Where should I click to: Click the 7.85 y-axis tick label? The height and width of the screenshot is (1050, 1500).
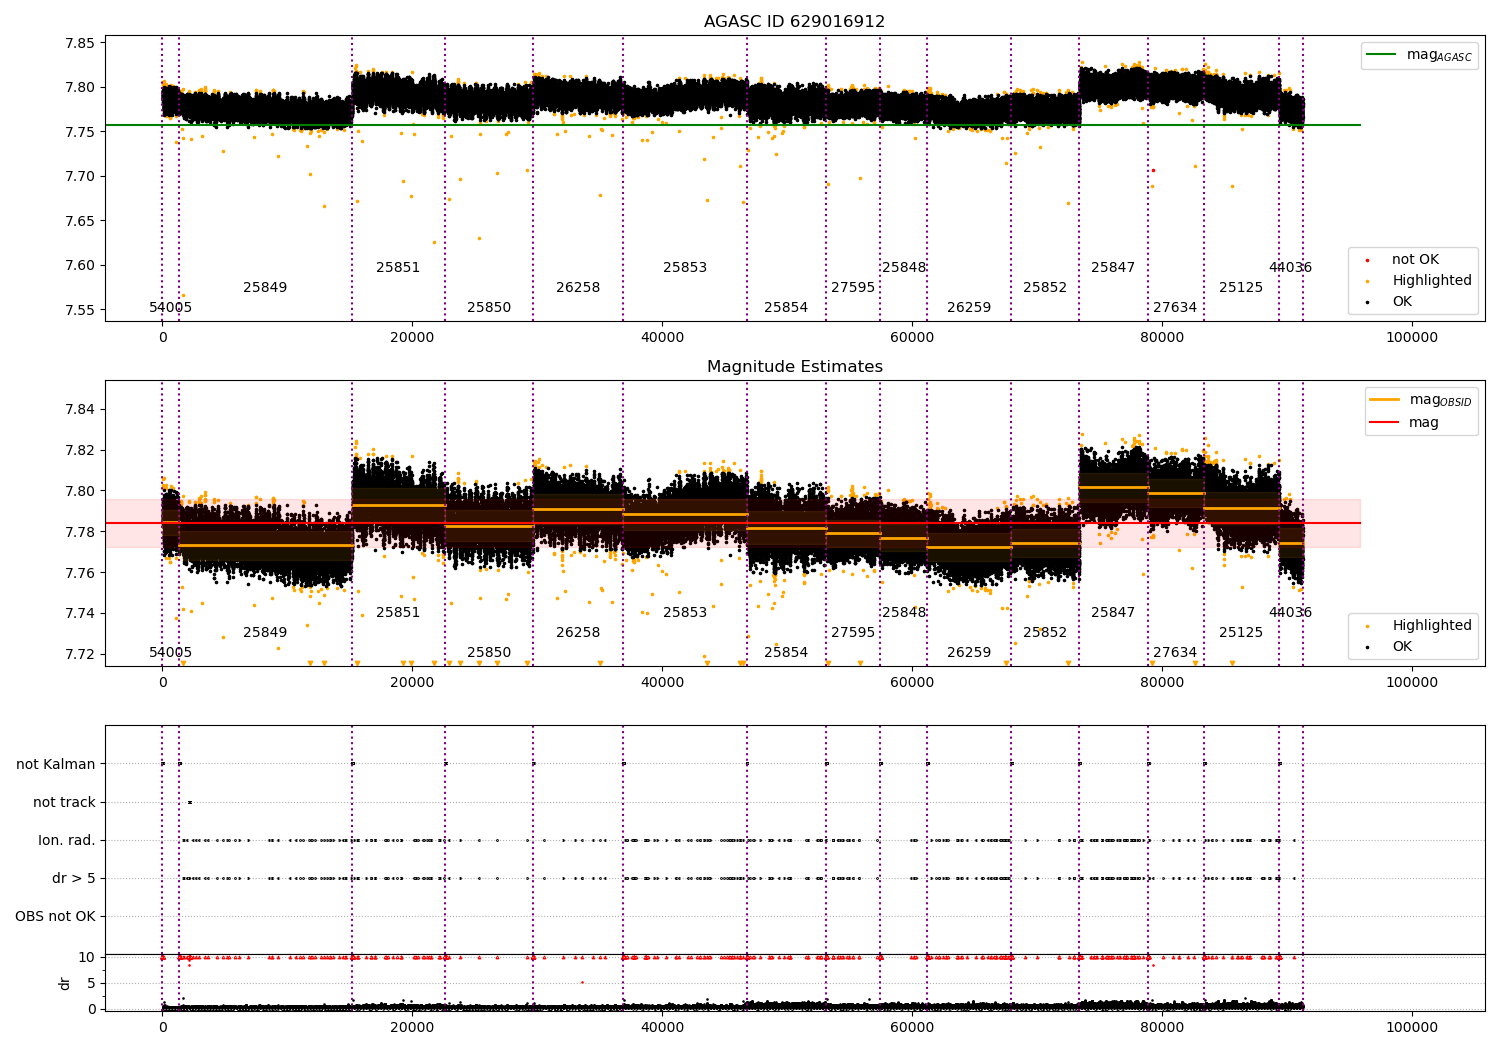(81, 44)
